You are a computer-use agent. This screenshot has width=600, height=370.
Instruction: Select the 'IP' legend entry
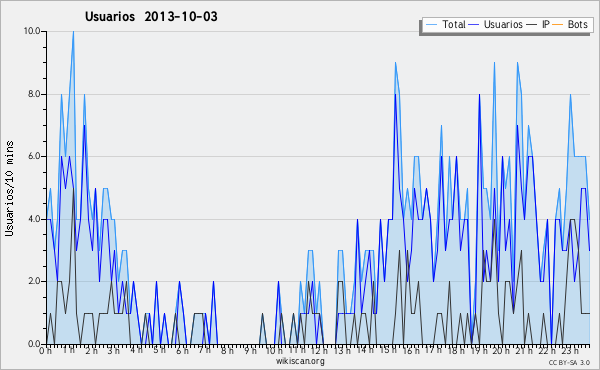point(538,24)
